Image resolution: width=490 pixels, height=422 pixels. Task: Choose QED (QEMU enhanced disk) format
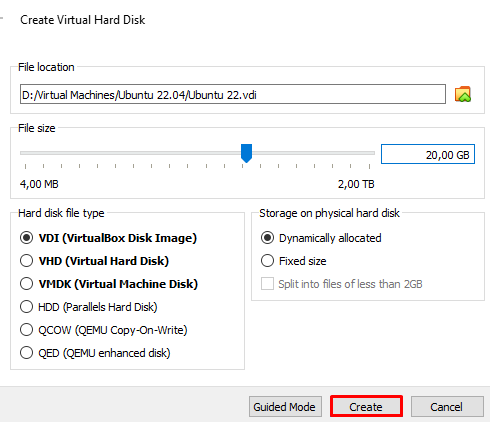coord(26,353)
